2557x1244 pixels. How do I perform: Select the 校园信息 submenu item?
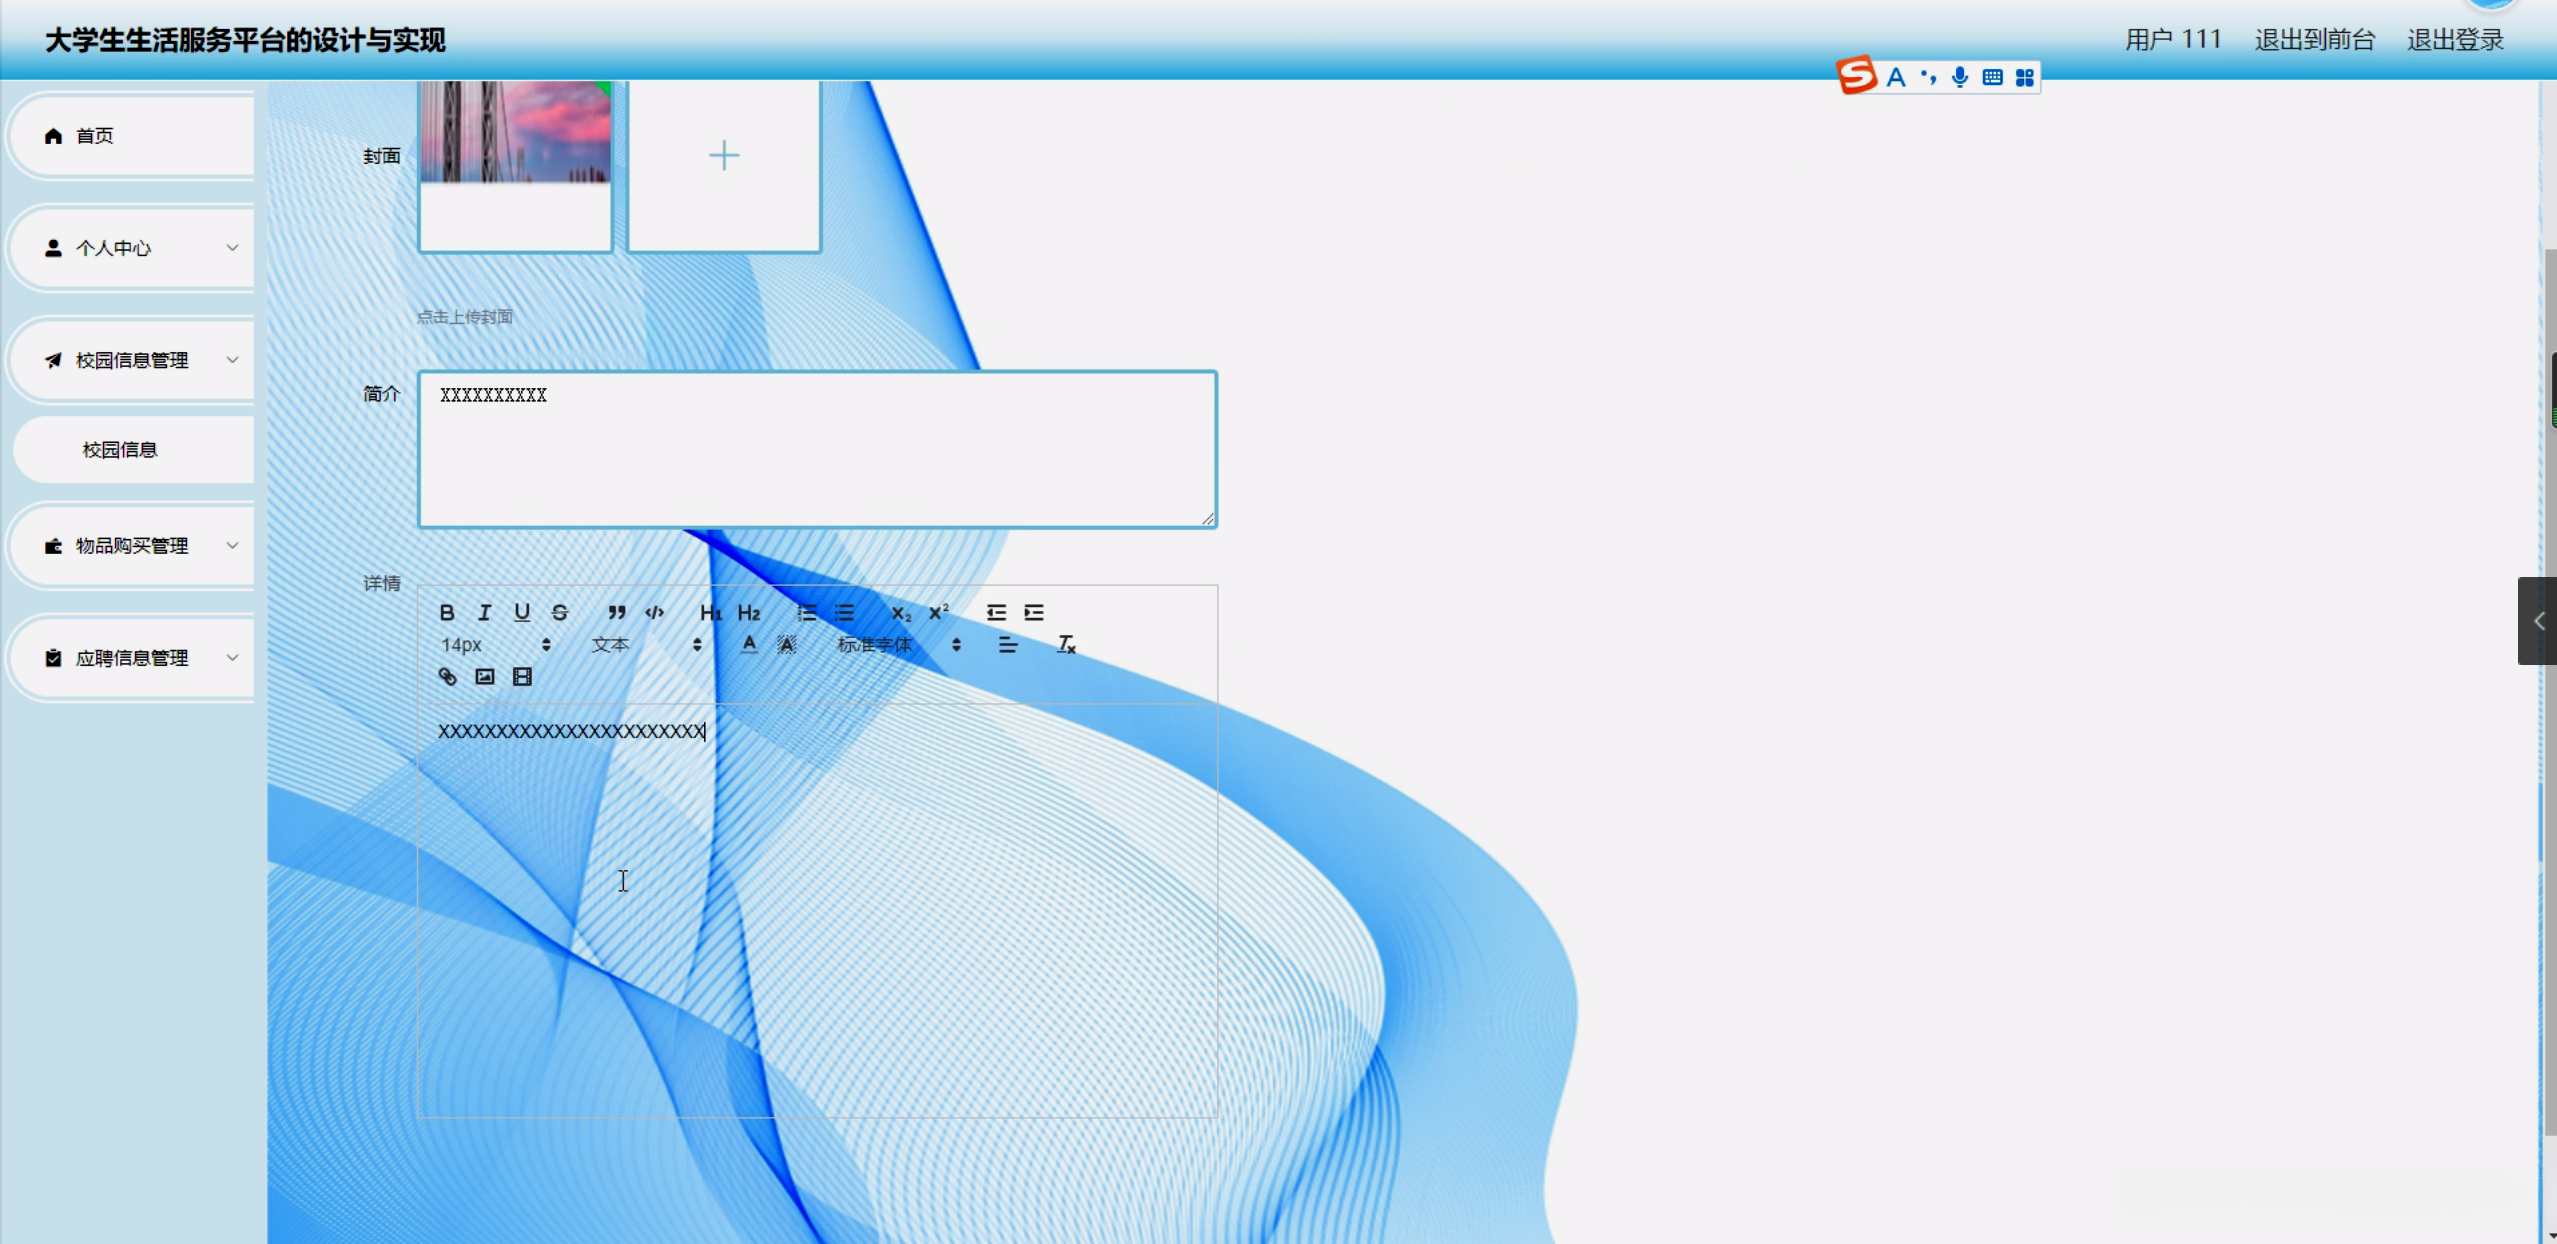coord(120,450)
